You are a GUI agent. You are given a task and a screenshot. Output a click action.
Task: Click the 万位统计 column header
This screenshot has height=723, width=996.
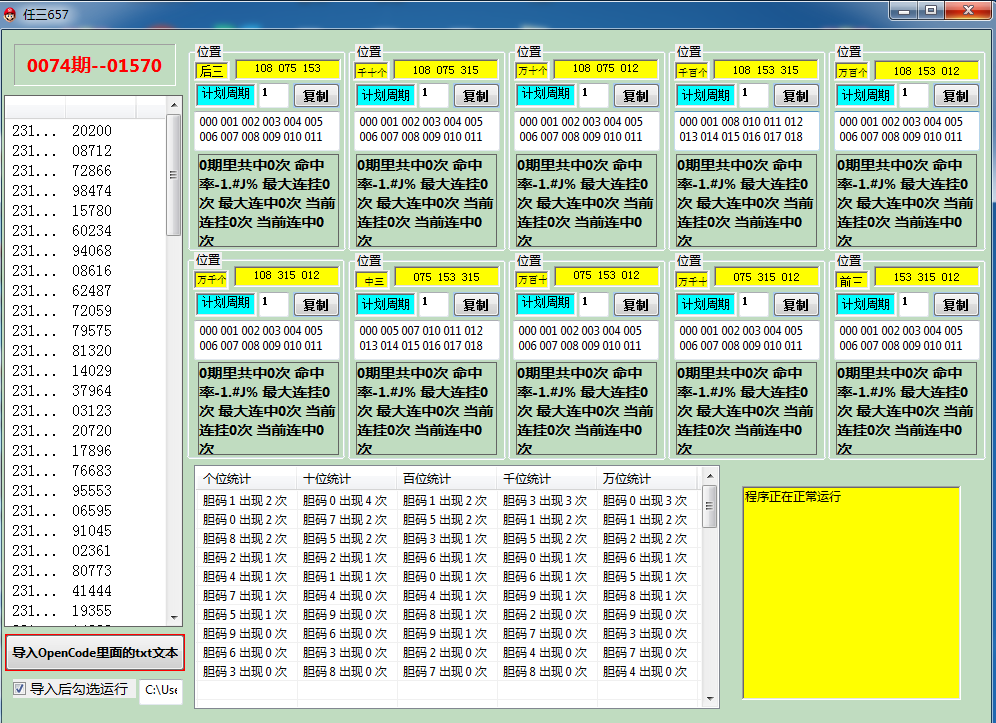tap(647, 479)
